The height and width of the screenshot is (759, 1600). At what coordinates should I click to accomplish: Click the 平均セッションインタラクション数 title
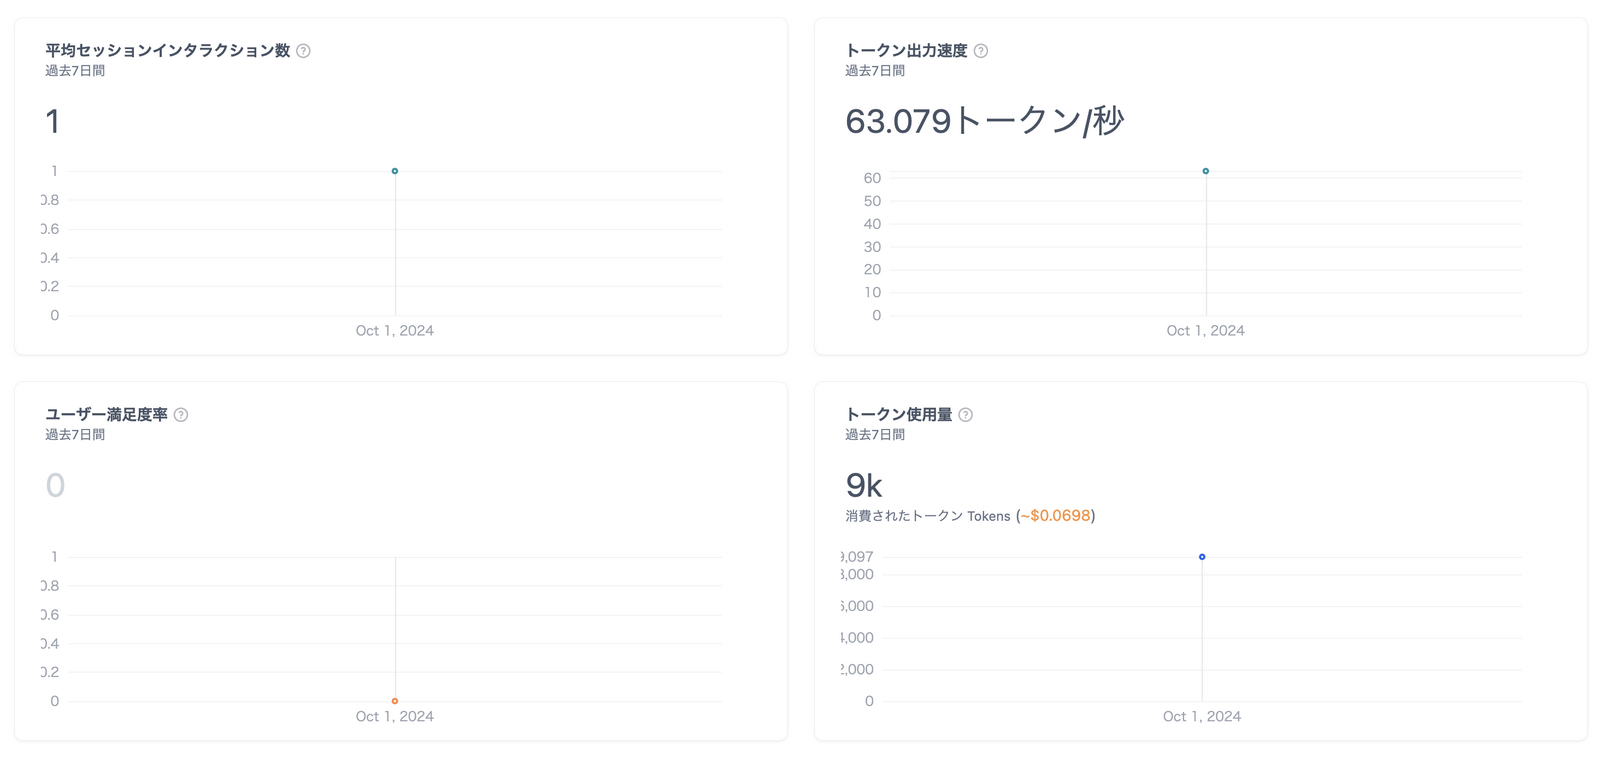[168, 50]
